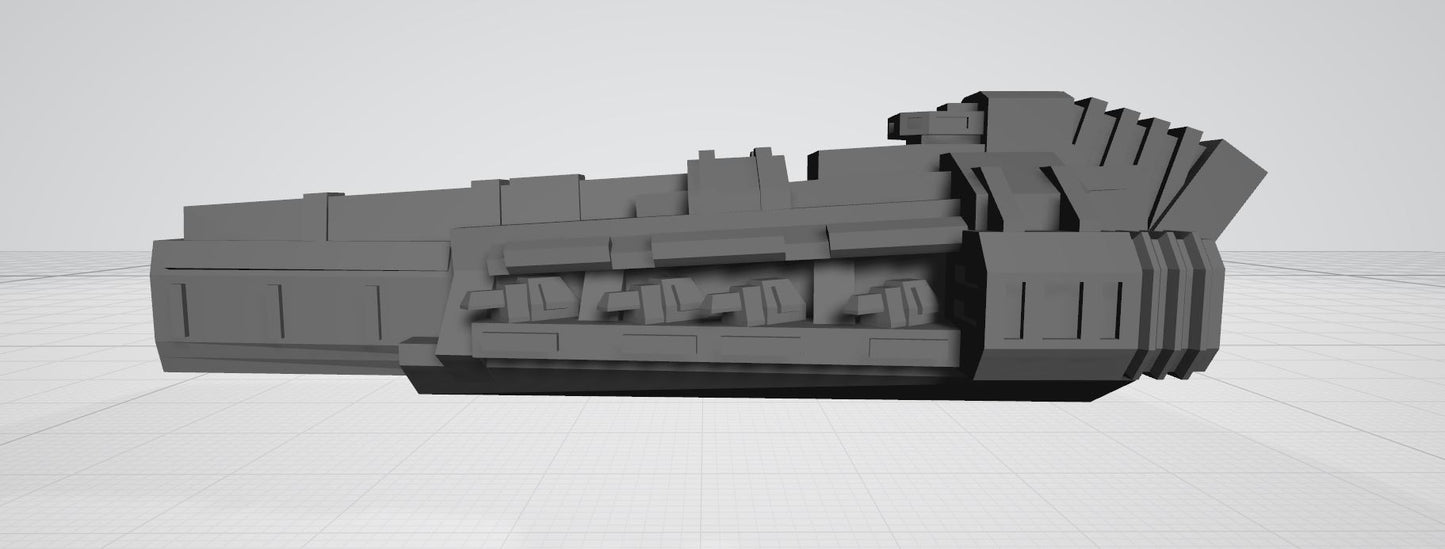Click the long ledge below the side turrets
Screen dimensions: 1445x549
tap(700, 345)
